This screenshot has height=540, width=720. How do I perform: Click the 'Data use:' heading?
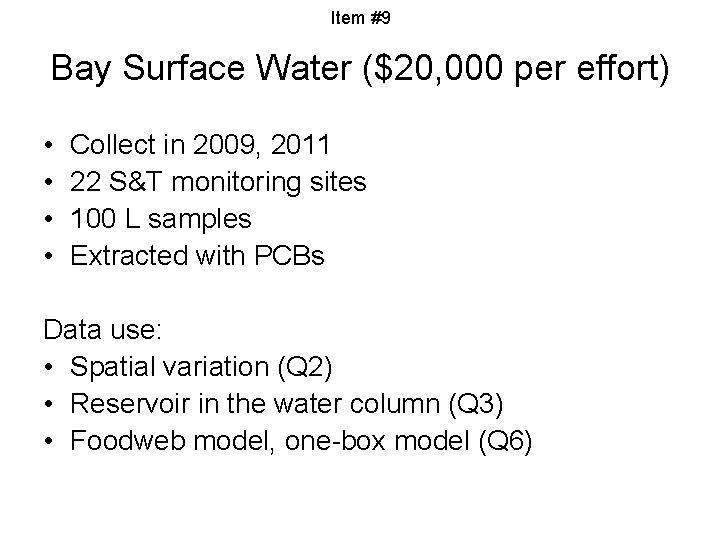[x=103, y=329]
